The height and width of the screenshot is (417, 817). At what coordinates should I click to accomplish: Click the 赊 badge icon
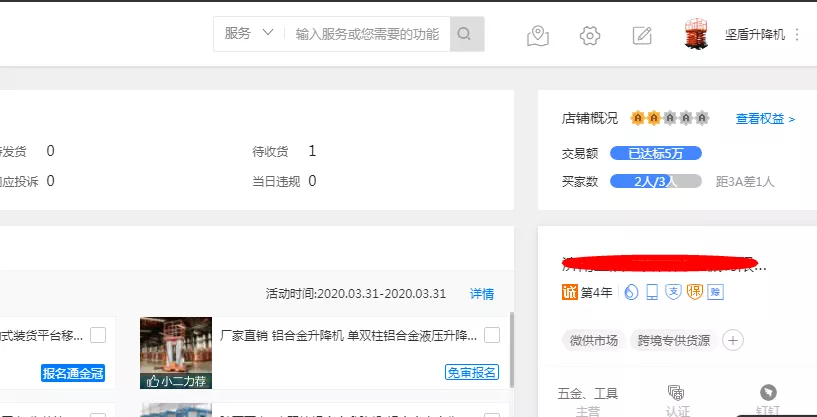[x=716, y=292]
